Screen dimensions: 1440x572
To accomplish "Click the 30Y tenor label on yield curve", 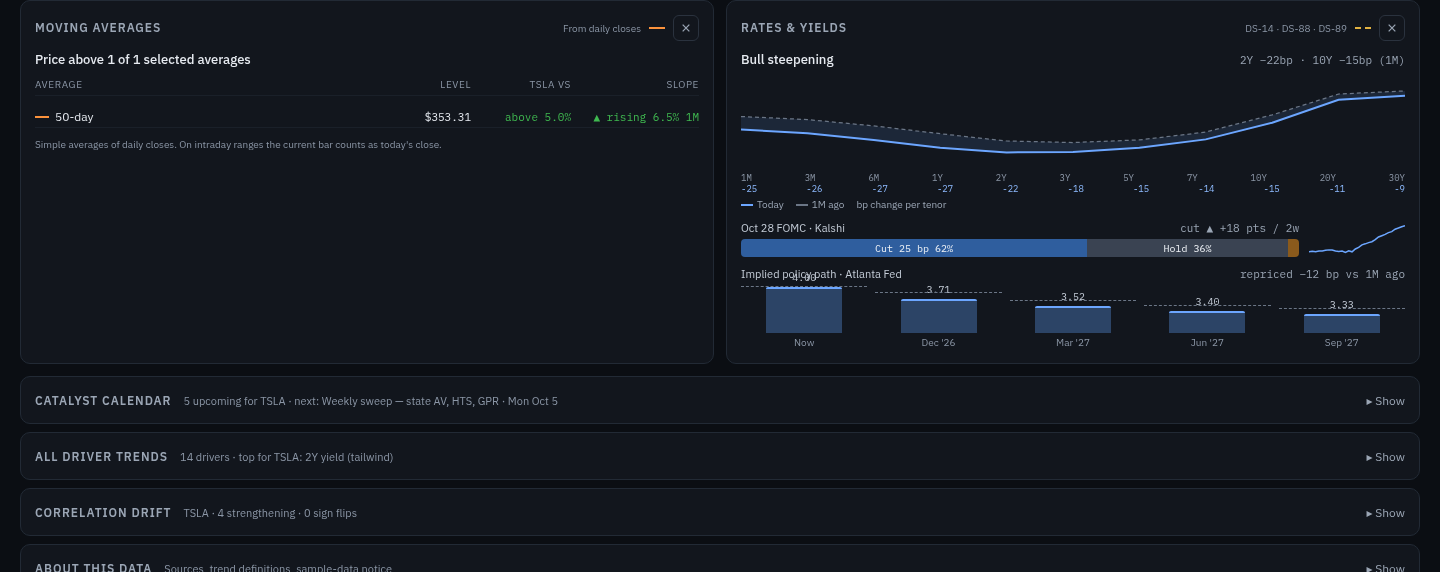I will click(1396, 178).
